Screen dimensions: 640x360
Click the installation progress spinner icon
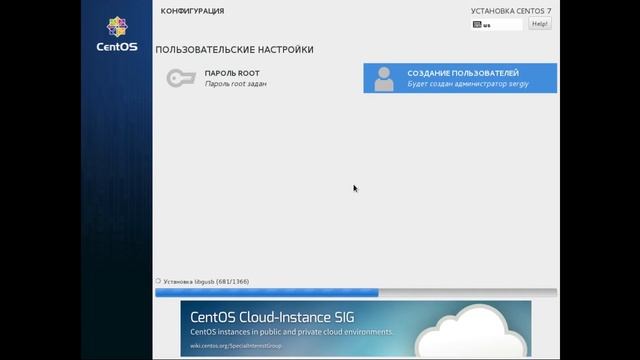pos(158,281)
